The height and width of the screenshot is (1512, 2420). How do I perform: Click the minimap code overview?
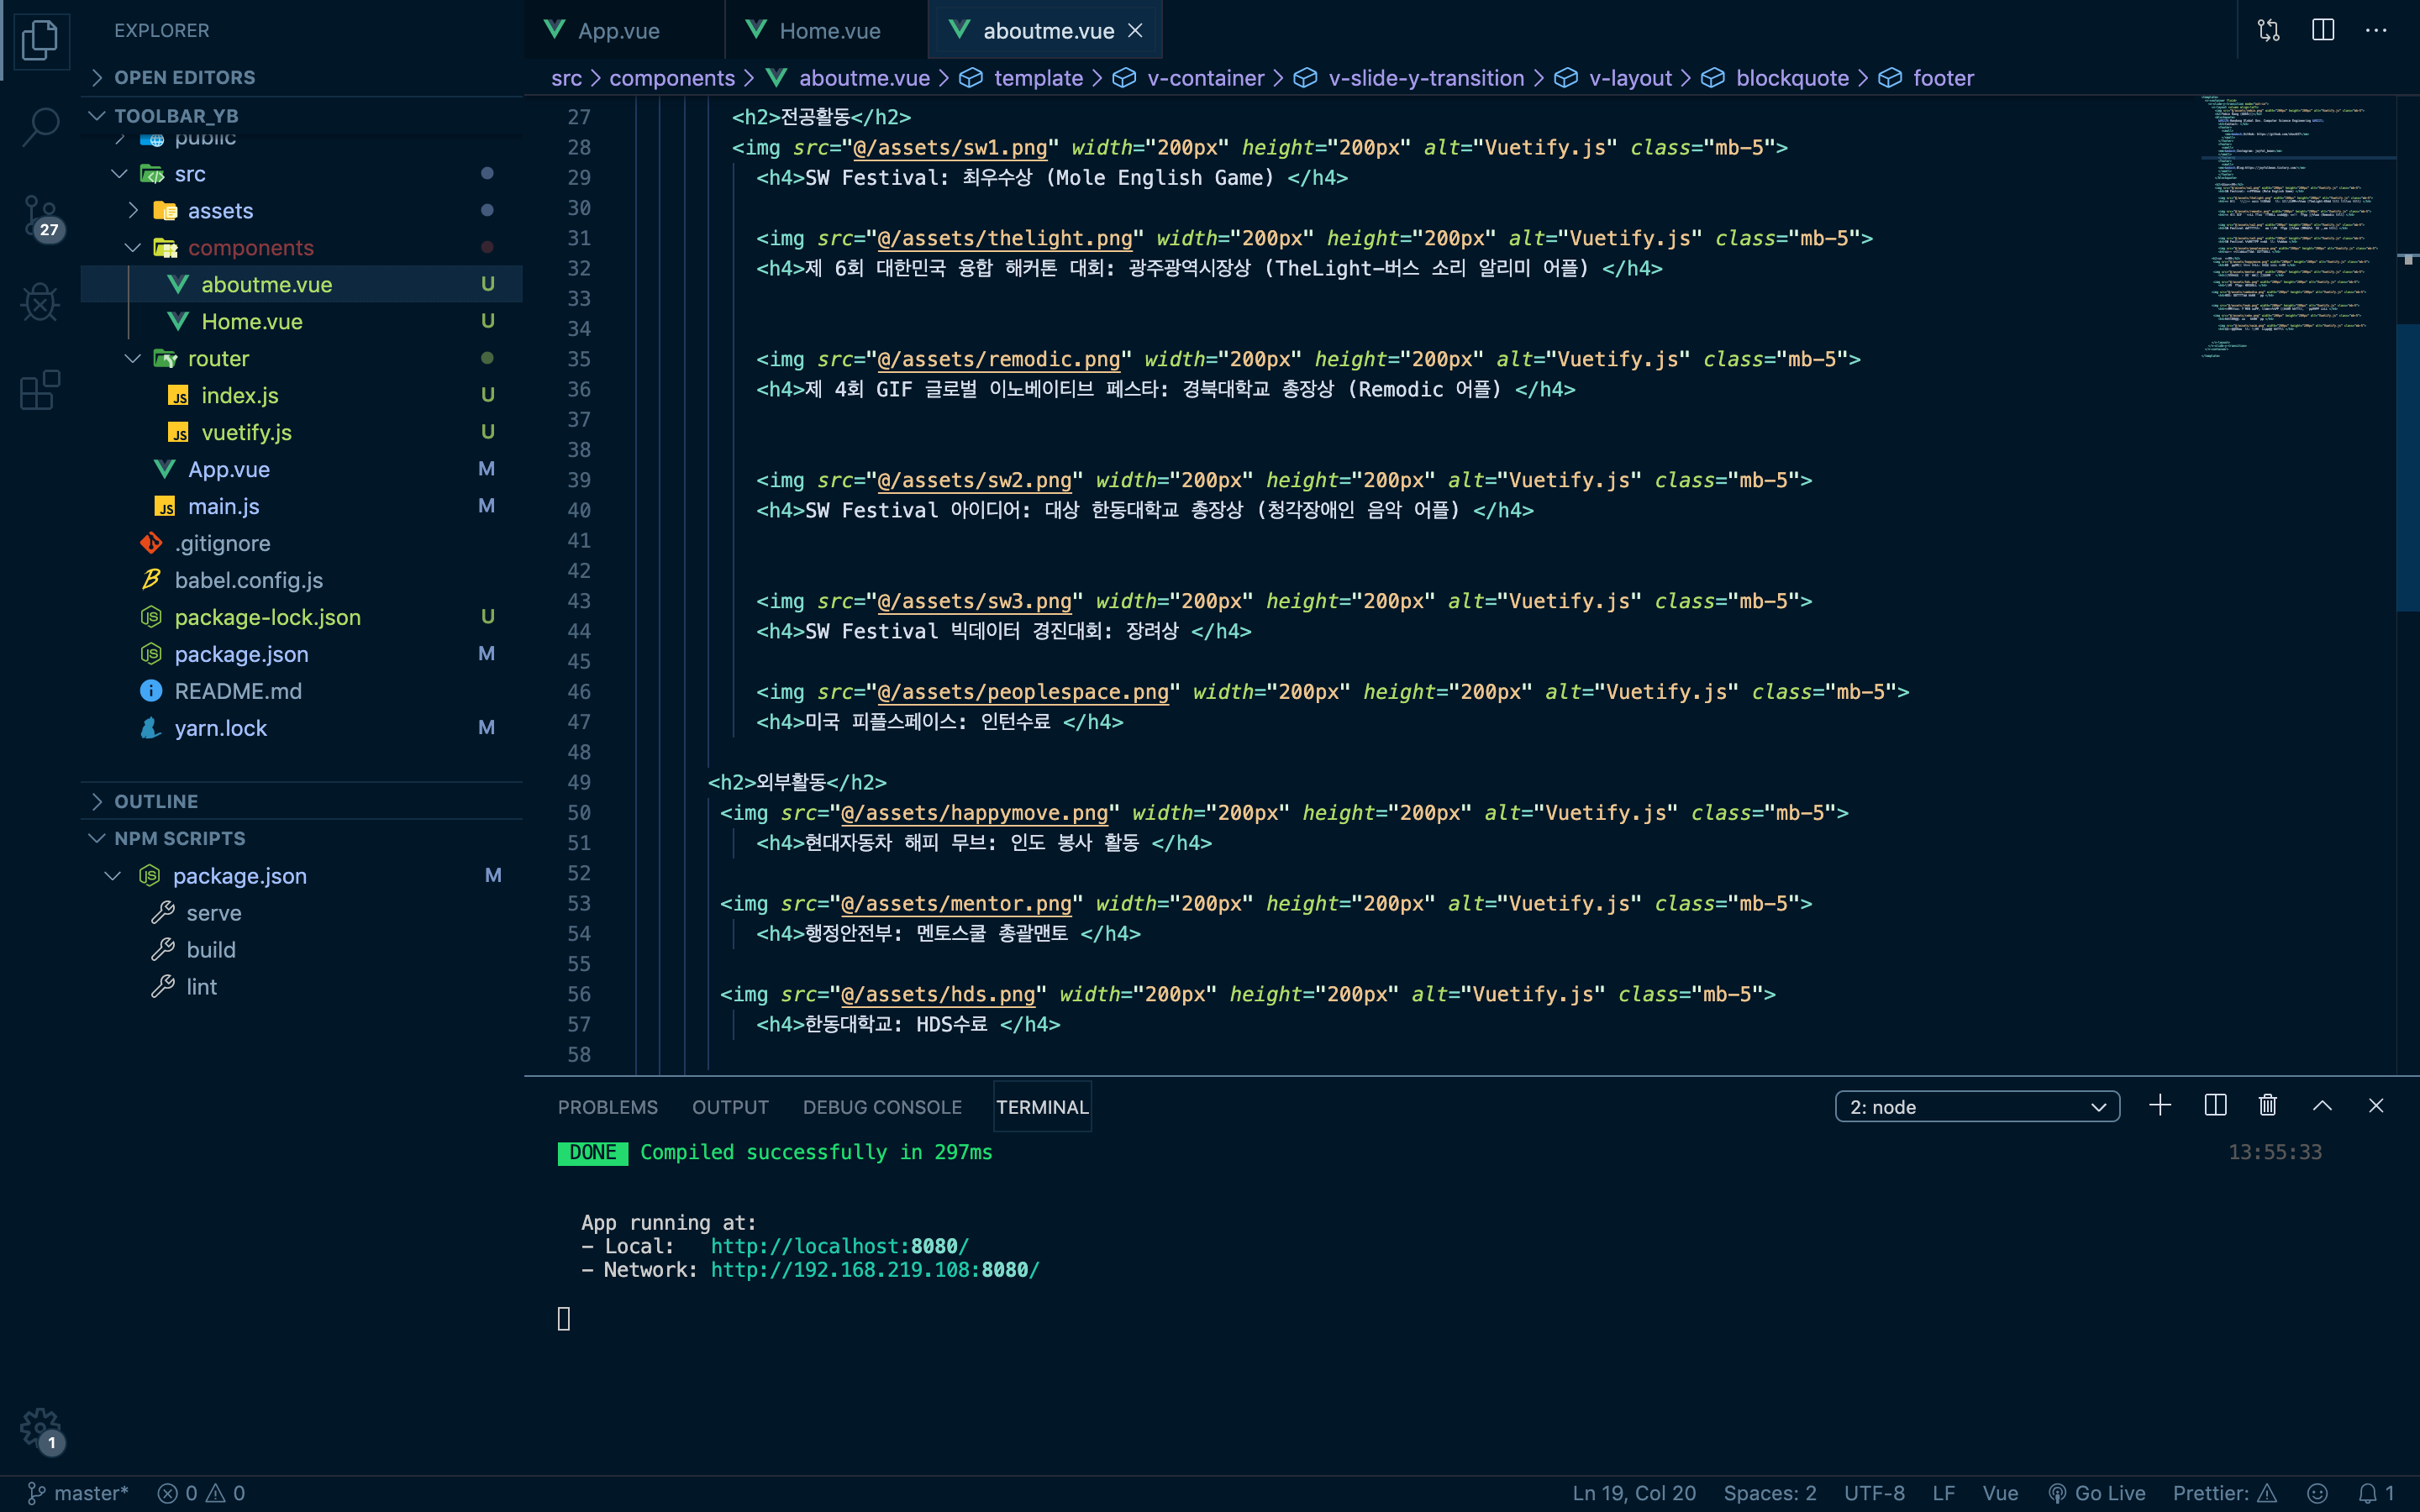2290,230
